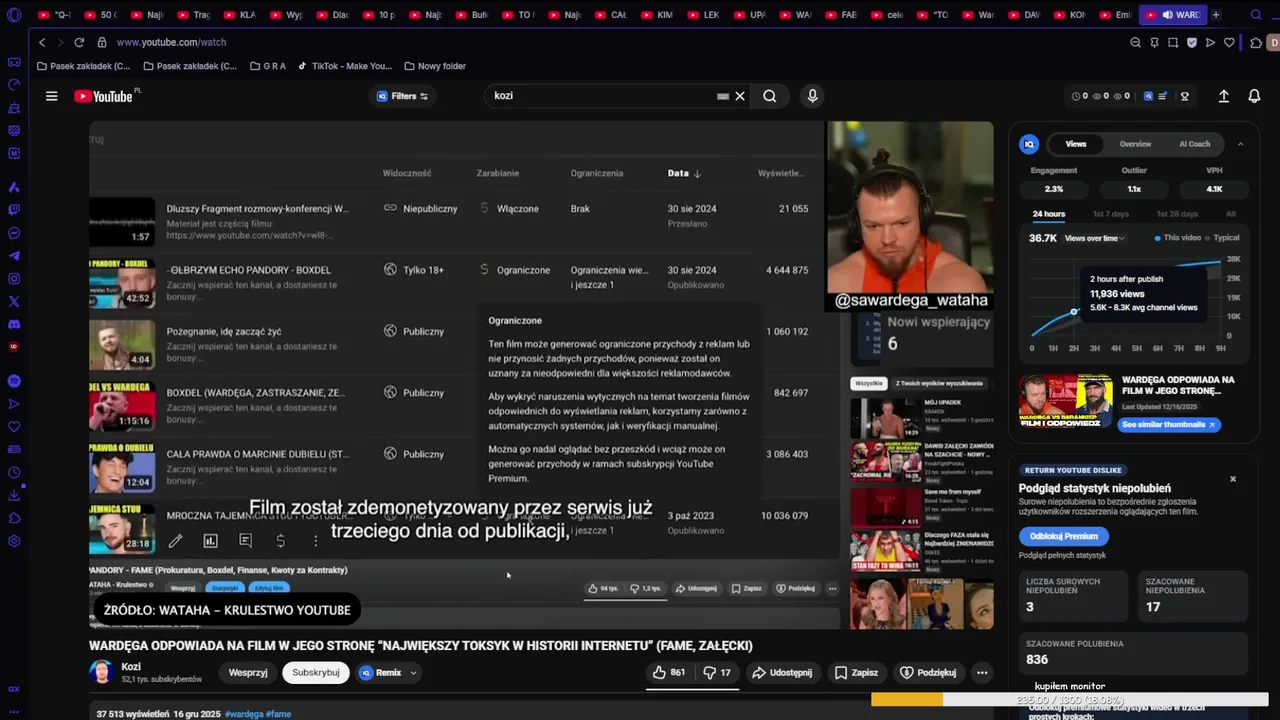Open the MÓJ UPADEK suggested video
The image size is (1280, 720).
click(920, 418)
